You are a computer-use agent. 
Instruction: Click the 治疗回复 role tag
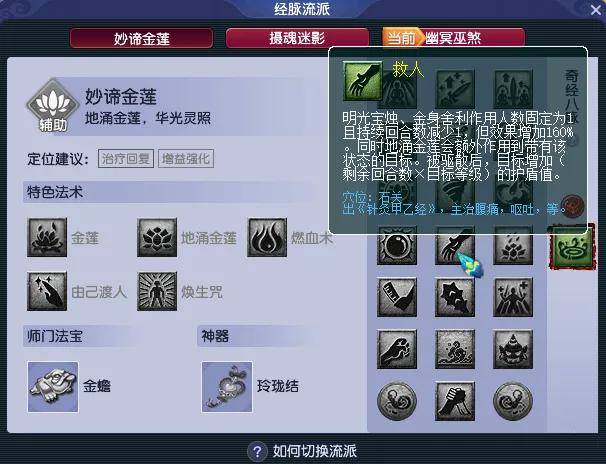click(x=126, y=159)
